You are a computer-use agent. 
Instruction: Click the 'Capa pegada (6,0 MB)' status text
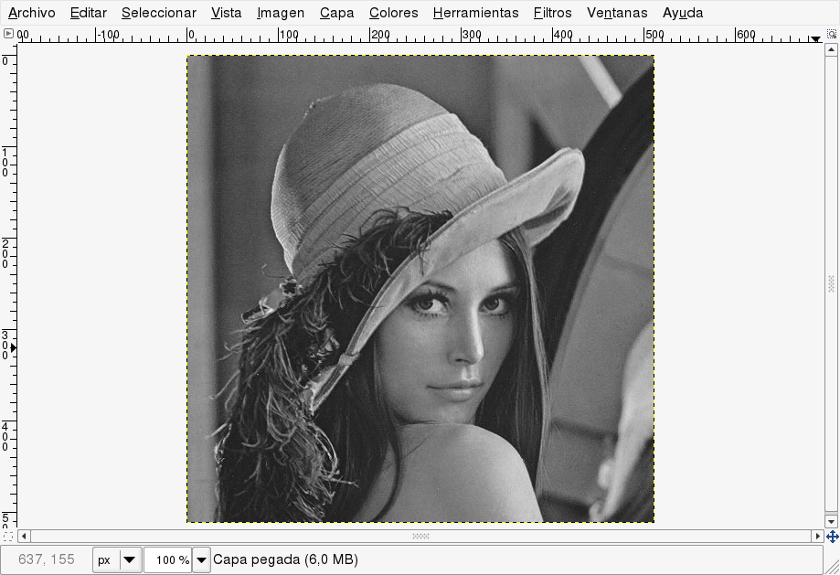point(286,559)
